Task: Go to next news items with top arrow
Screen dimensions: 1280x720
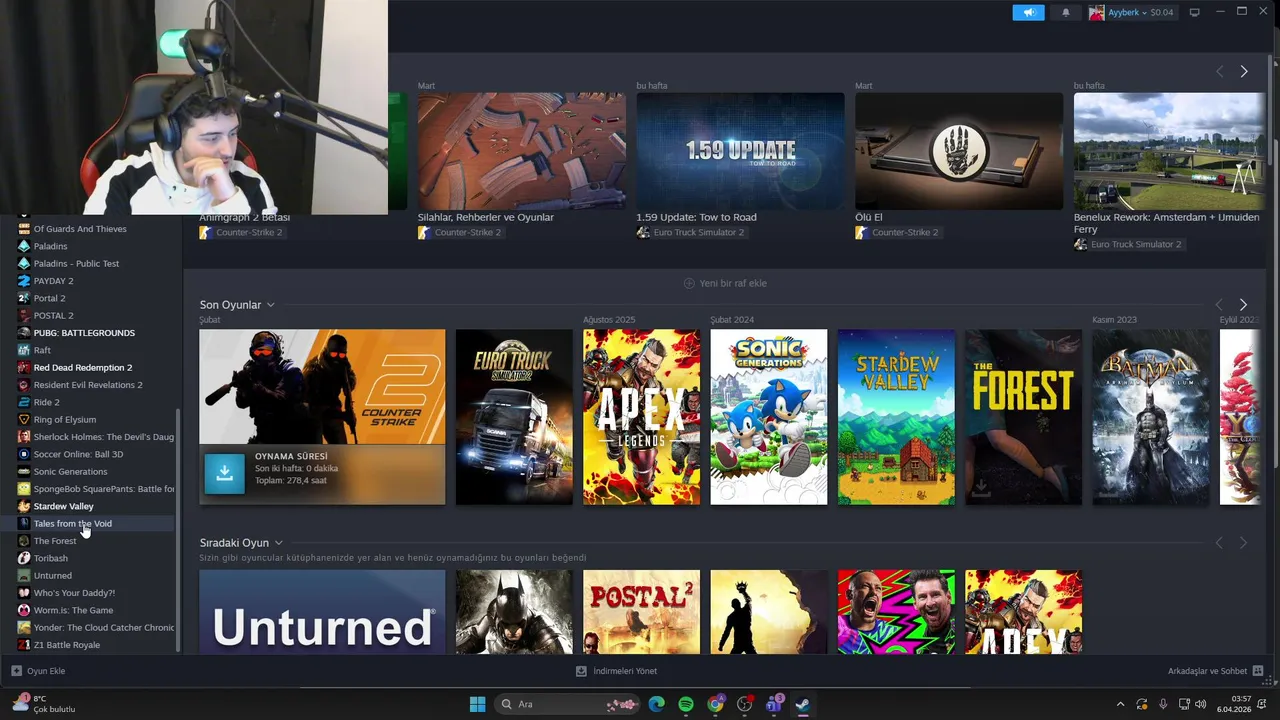Action: 1244,71
